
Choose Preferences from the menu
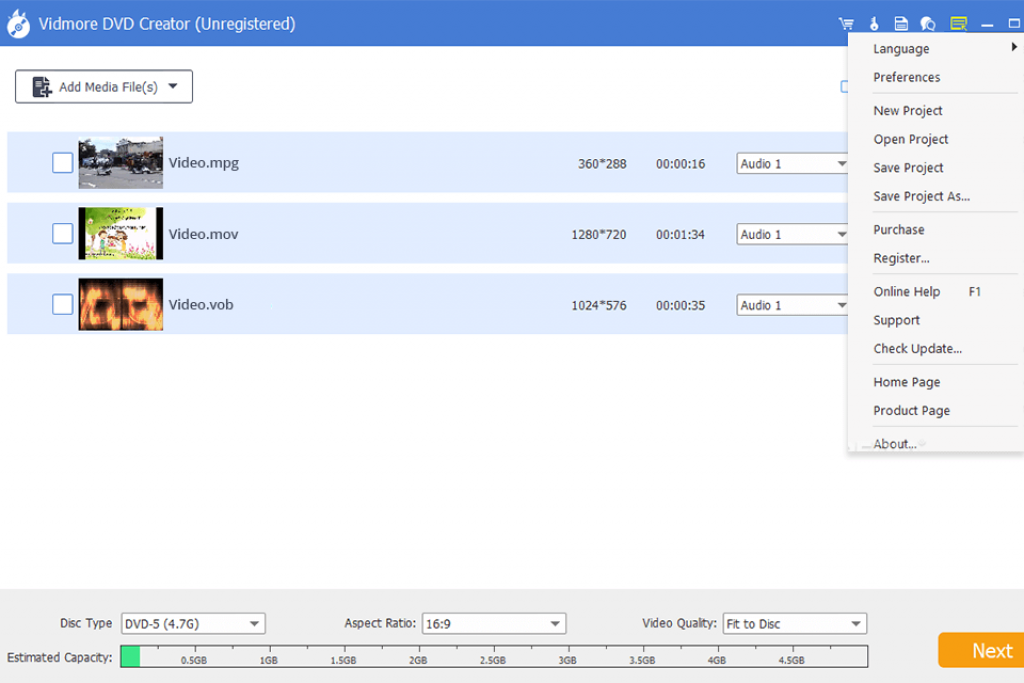[906, 77]
